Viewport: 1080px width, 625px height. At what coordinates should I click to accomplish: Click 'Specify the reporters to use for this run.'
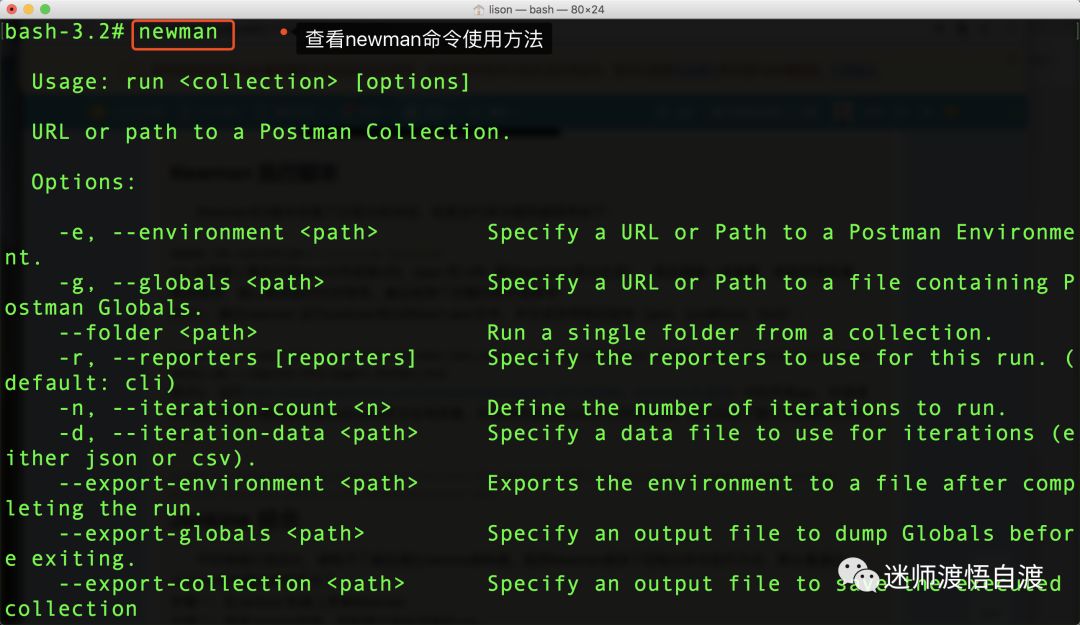click(767, 358)
